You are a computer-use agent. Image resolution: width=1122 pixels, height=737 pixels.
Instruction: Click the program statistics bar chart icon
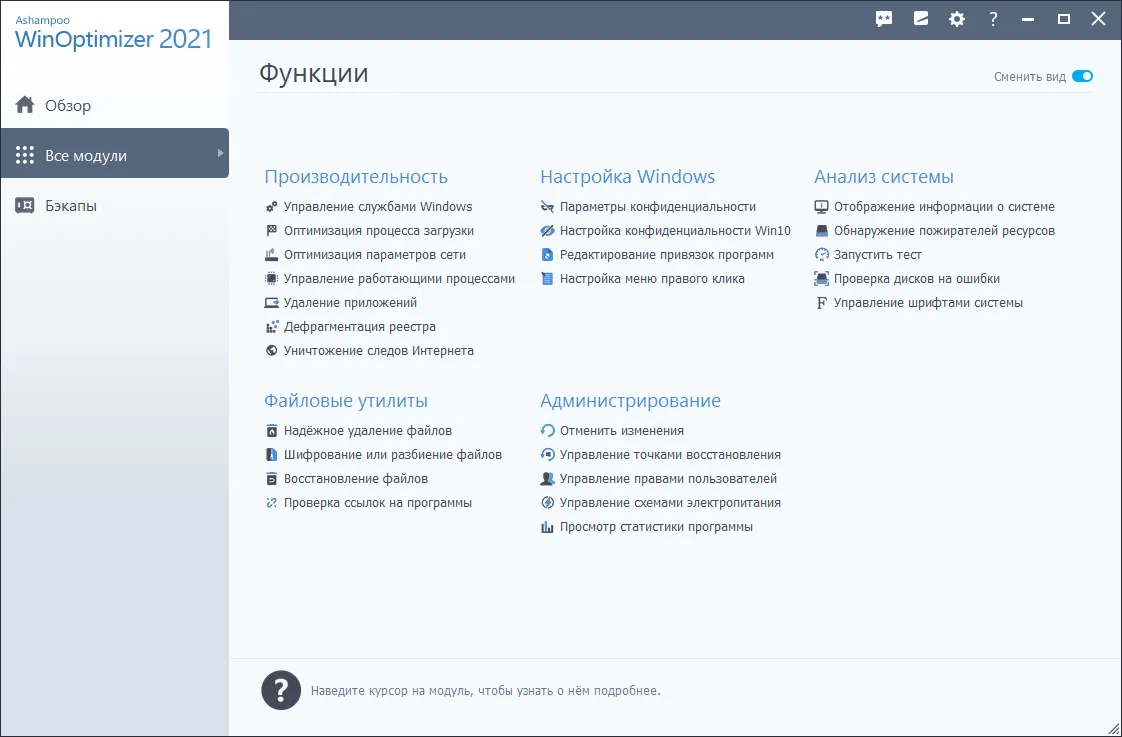click(x=547, y=527)
